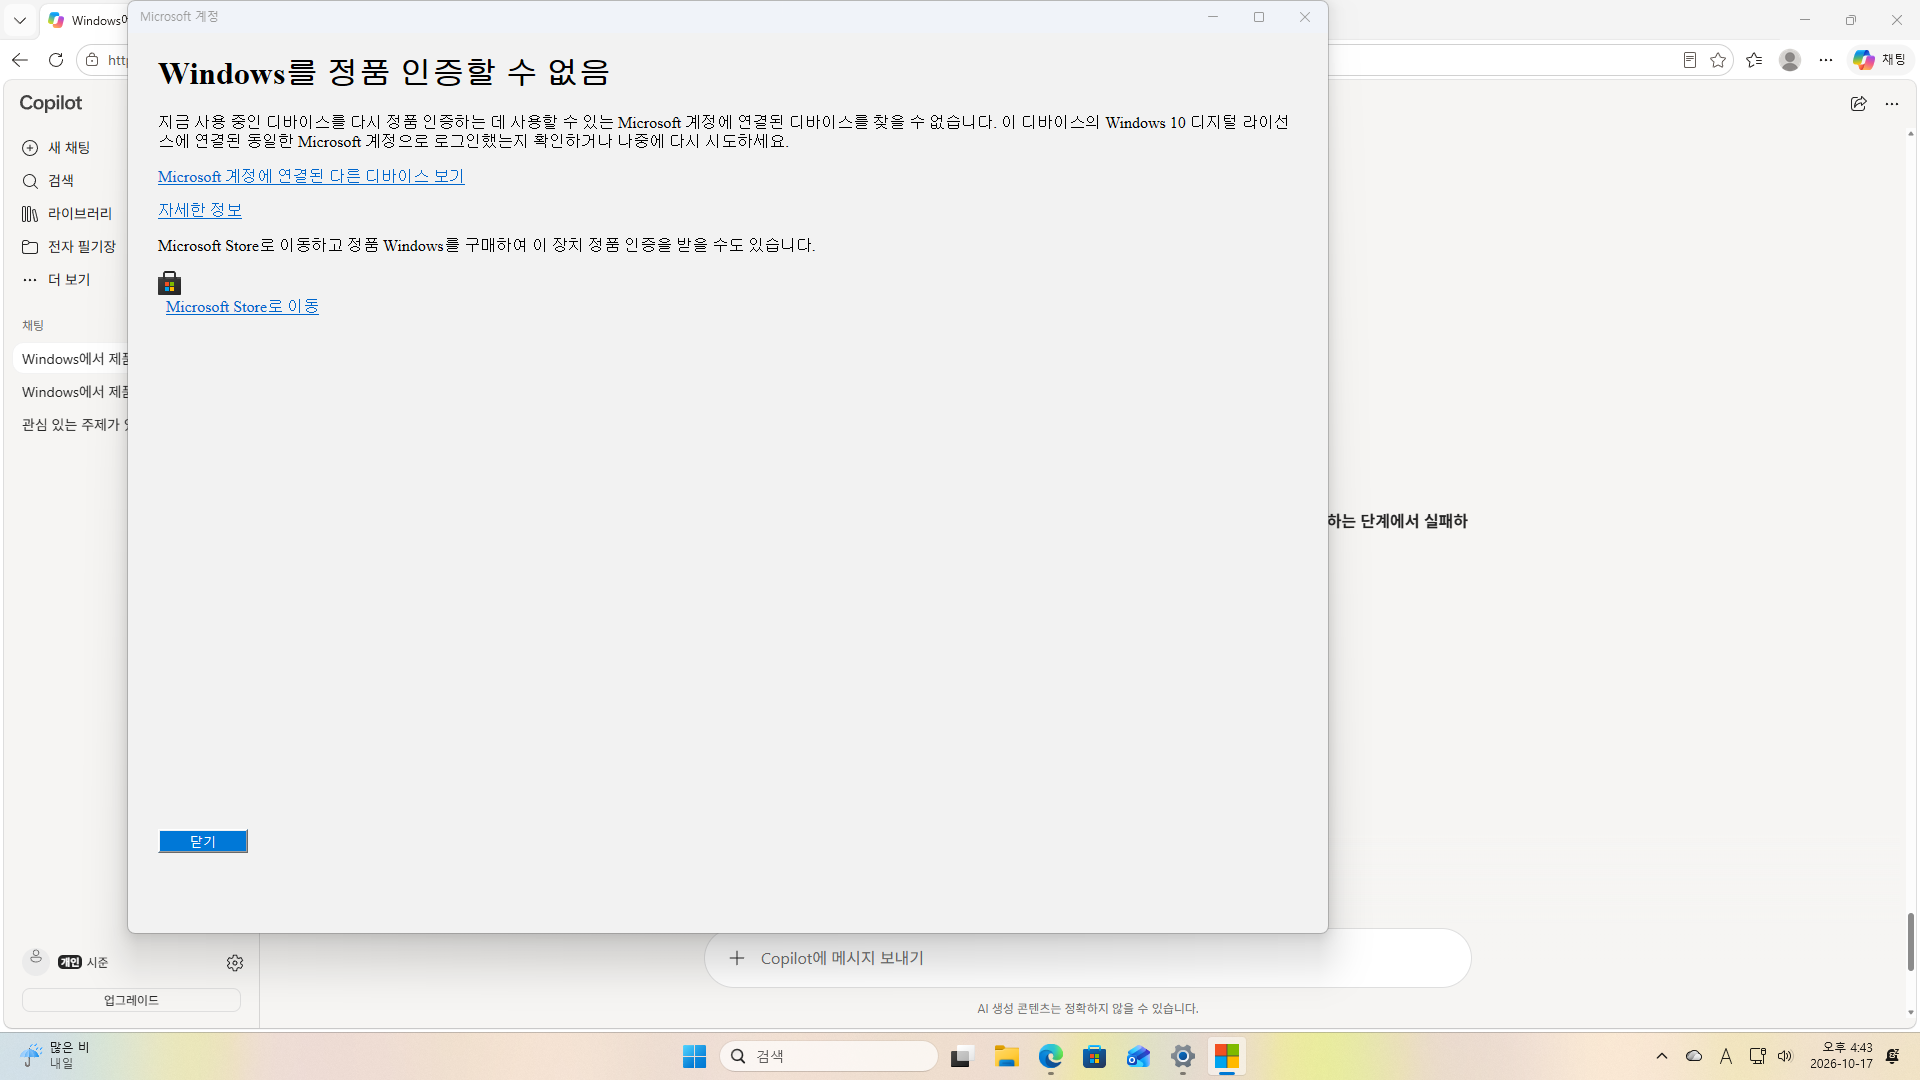This screenshot has height=1080, width=1920.
Task: Click the browser back arrow
Action: [x=20, y=60]
